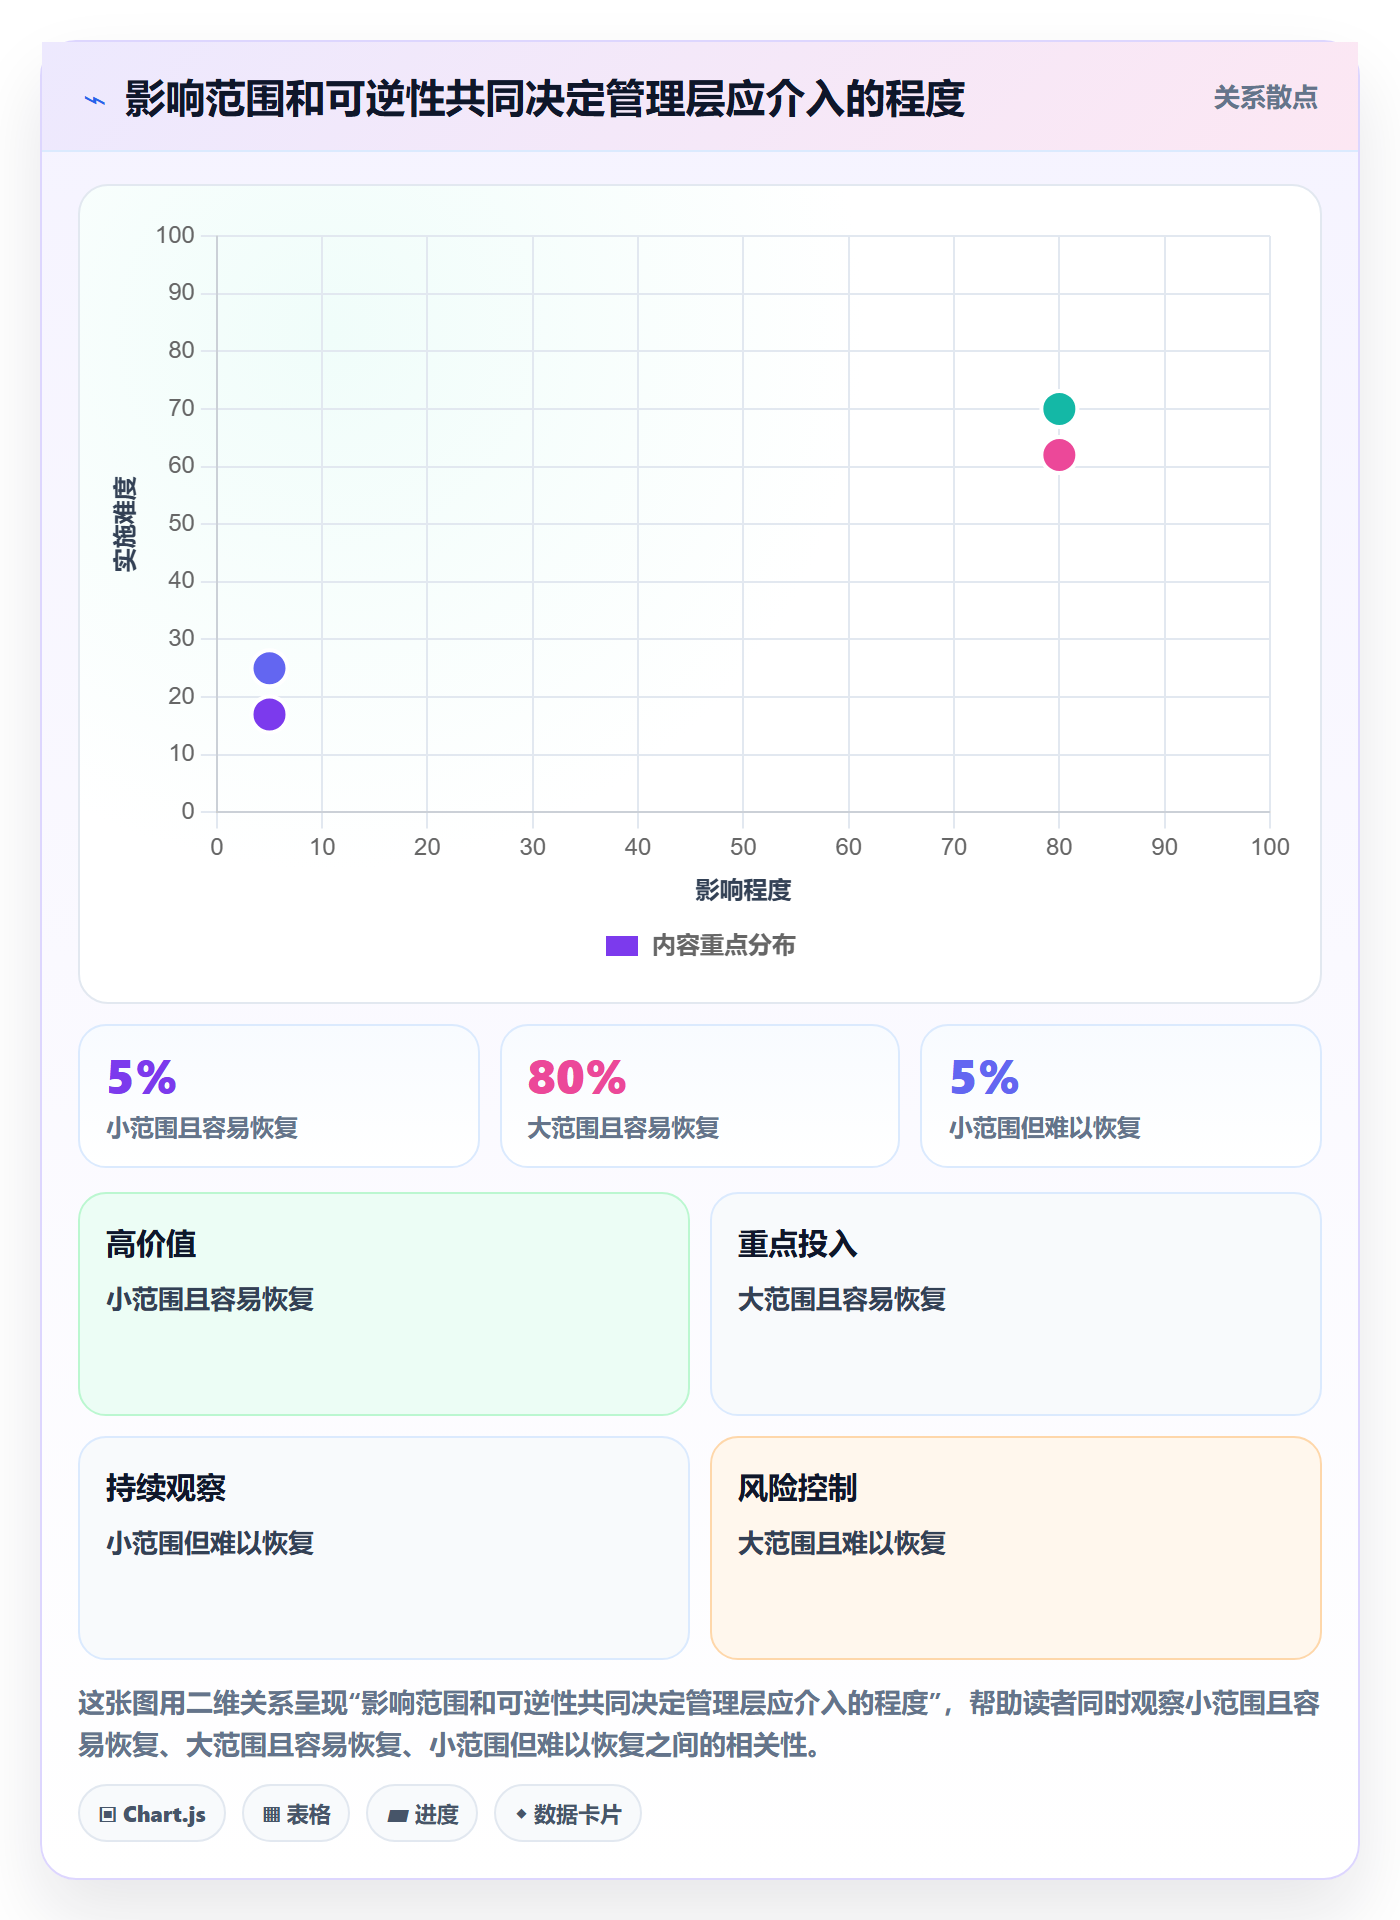Click the lightning bolt icon beside the title
Screen dimensions: 1400x1920
click(95, 100)
